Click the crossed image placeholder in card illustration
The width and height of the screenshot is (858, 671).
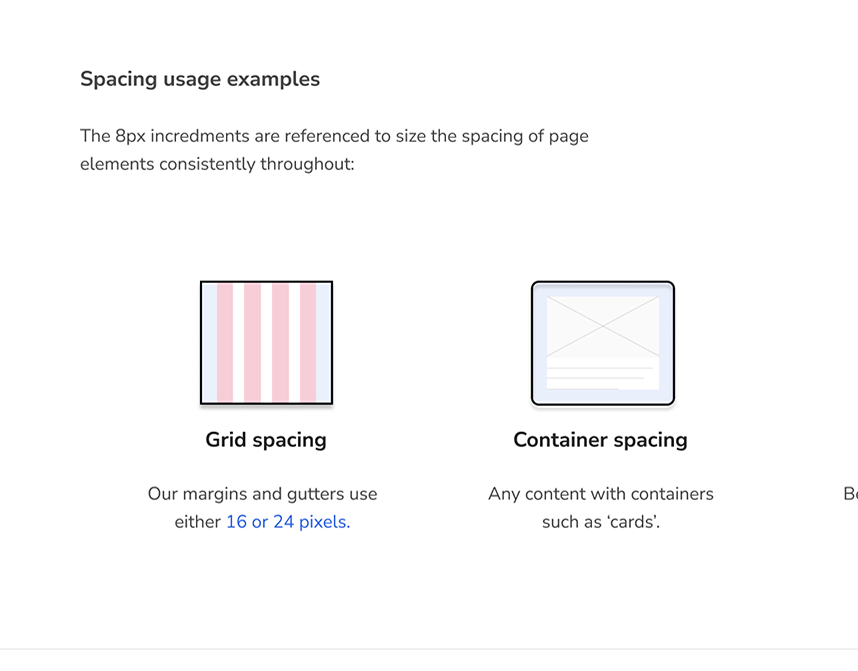pyautogui.click(x=602, y=326)
